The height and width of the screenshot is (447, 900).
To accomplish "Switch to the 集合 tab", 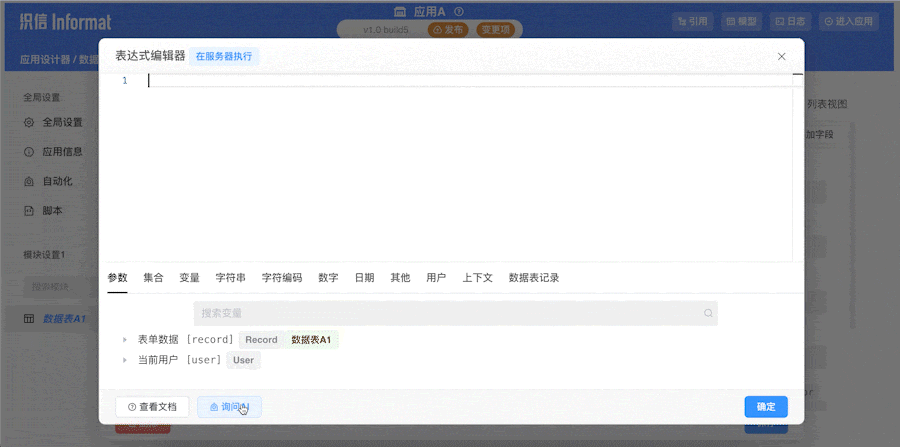I will tap(153, 278).
